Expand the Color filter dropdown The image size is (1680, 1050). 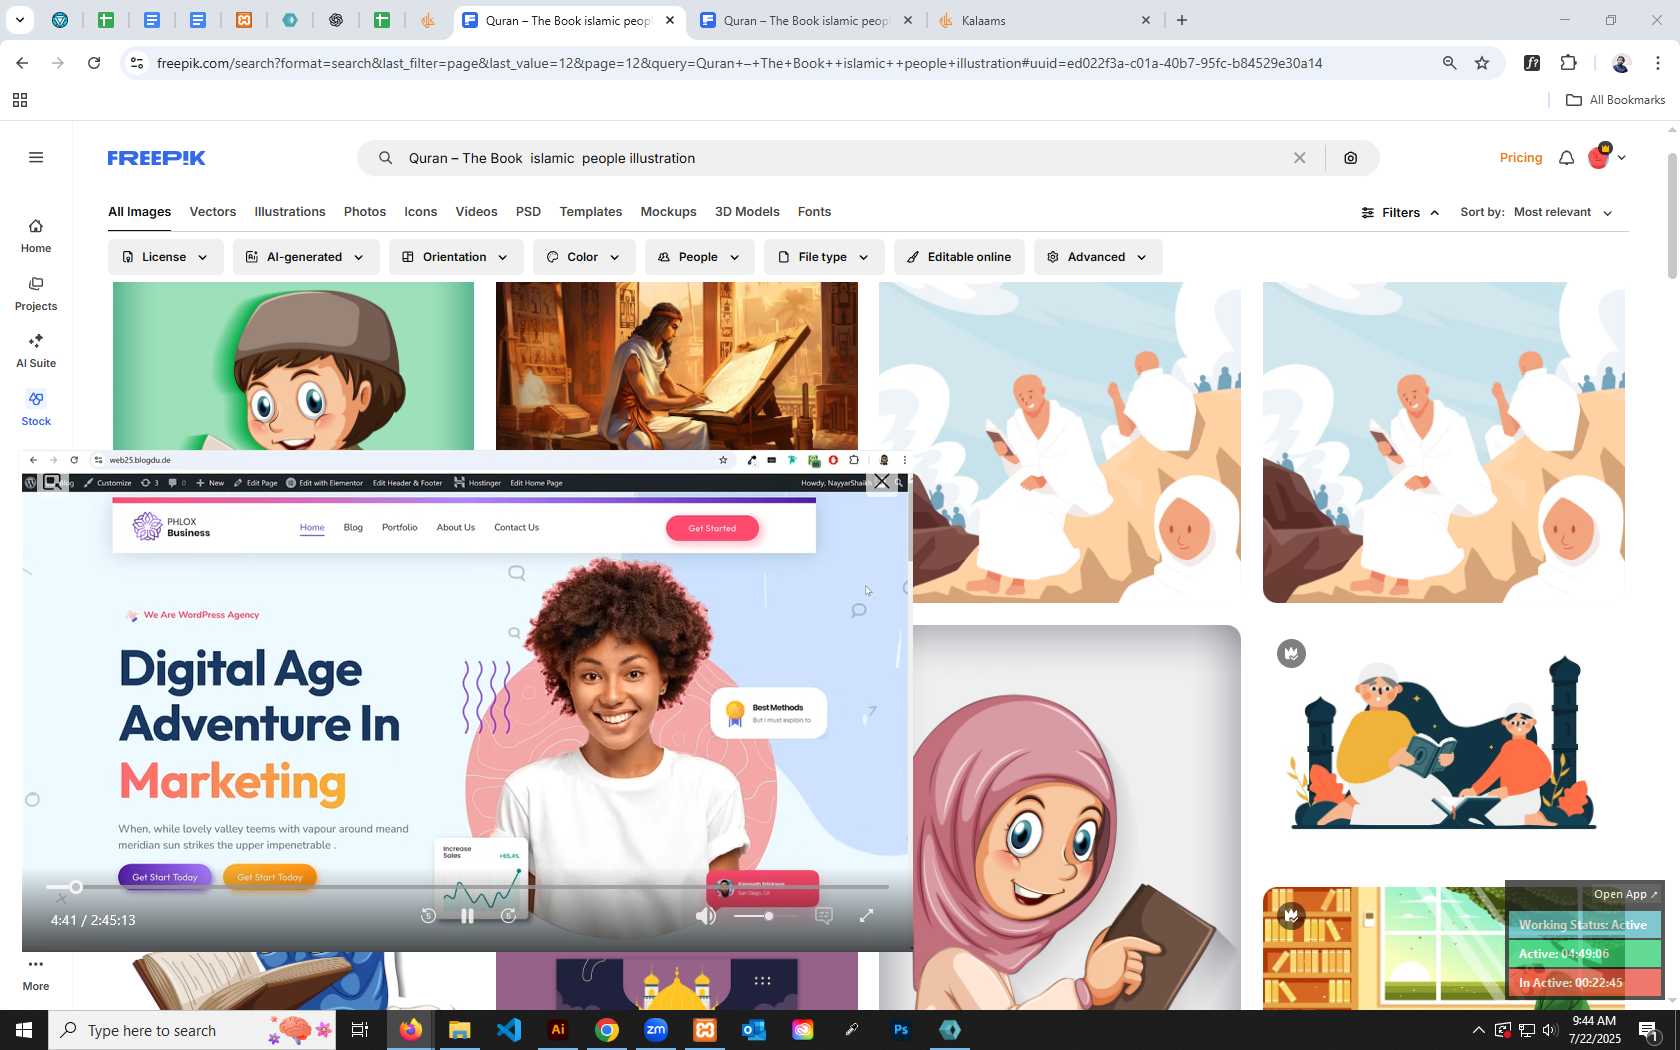pyautogui.click(x=584, y=257)
